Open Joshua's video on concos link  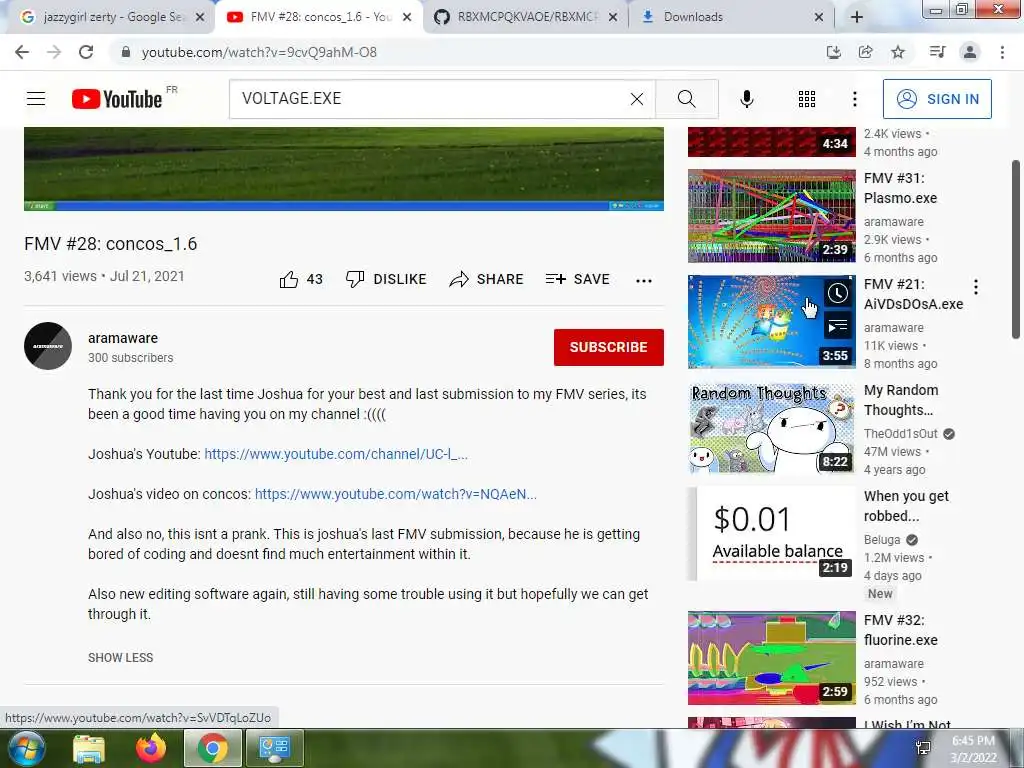pos(396,494)
